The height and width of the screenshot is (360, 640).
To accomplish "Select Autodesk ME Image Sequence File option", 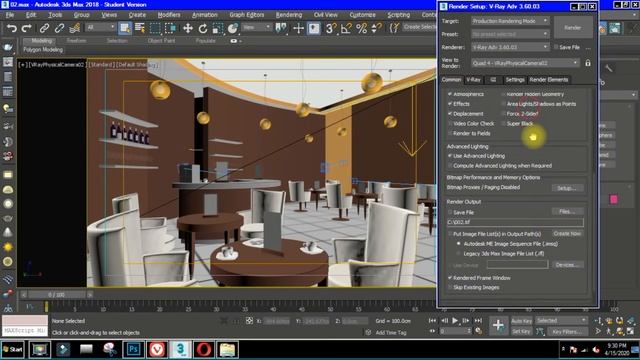I will tap(458, 244).
